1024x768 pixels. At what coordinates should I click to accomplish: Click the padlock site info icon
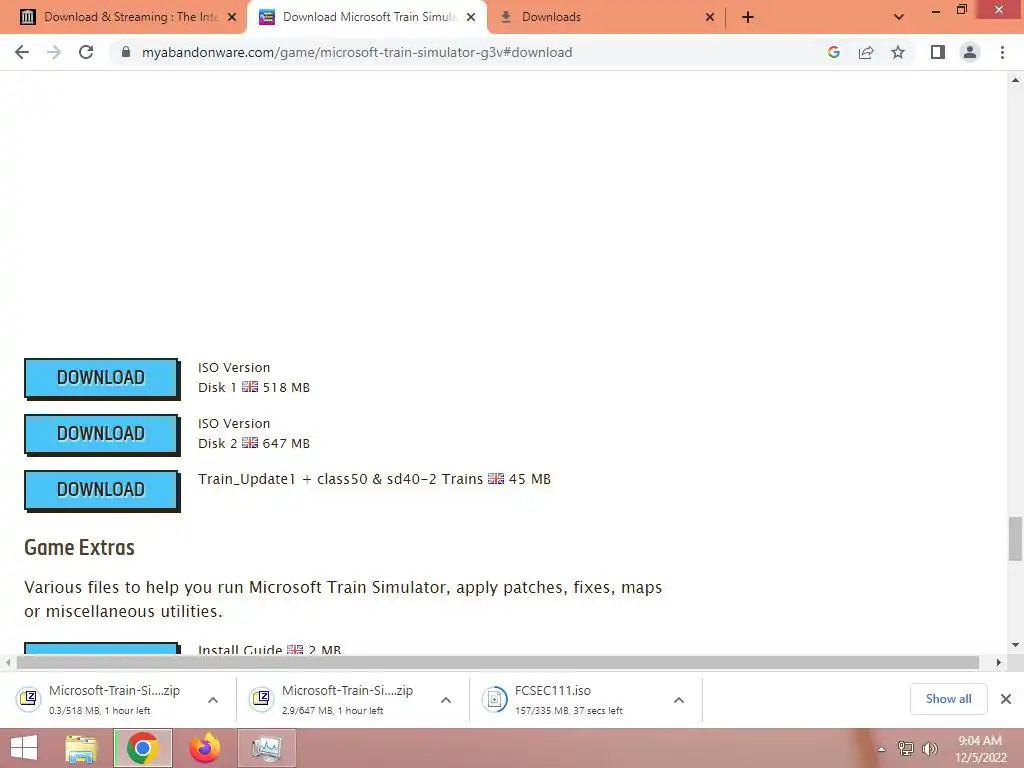[x=125, y=52]
